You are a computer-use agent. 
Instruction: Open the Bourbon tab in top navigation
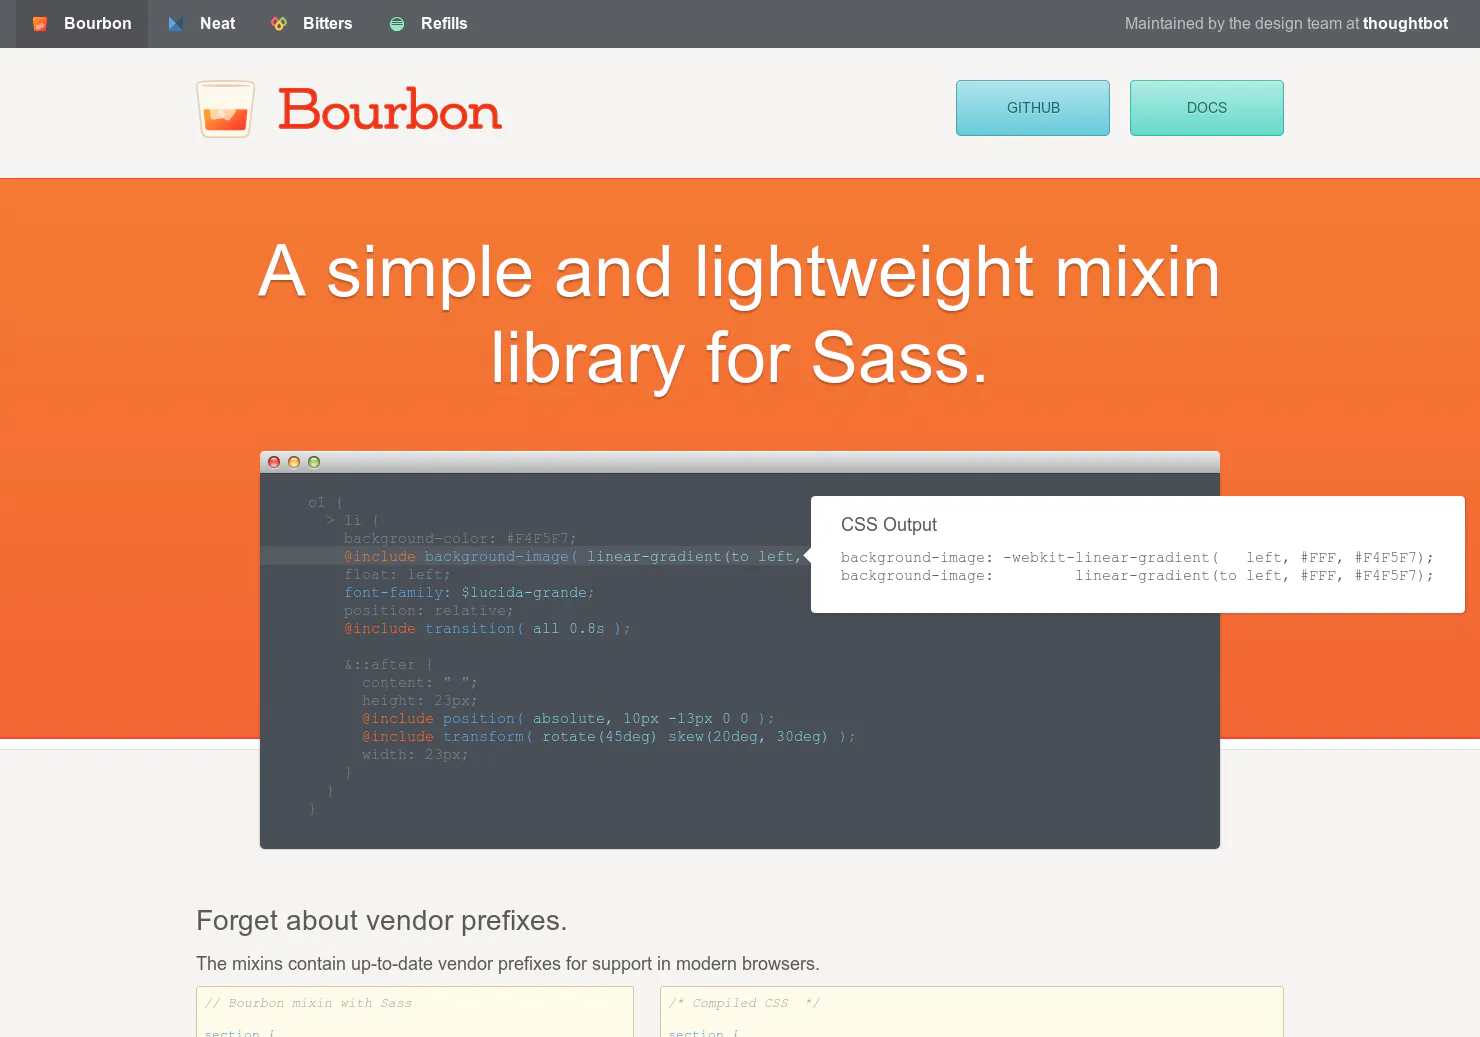click(82, 24)
